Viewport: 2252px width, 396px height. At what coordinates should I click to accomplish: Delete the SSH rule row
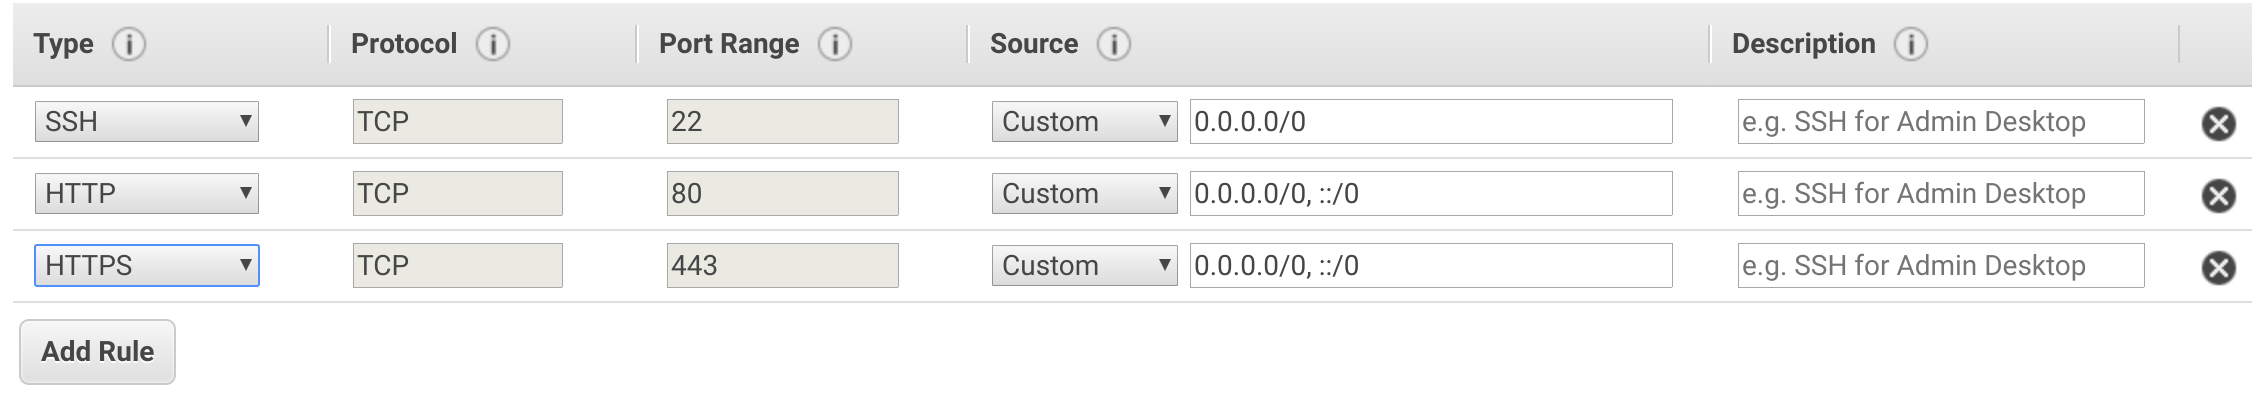point(2218,123)
